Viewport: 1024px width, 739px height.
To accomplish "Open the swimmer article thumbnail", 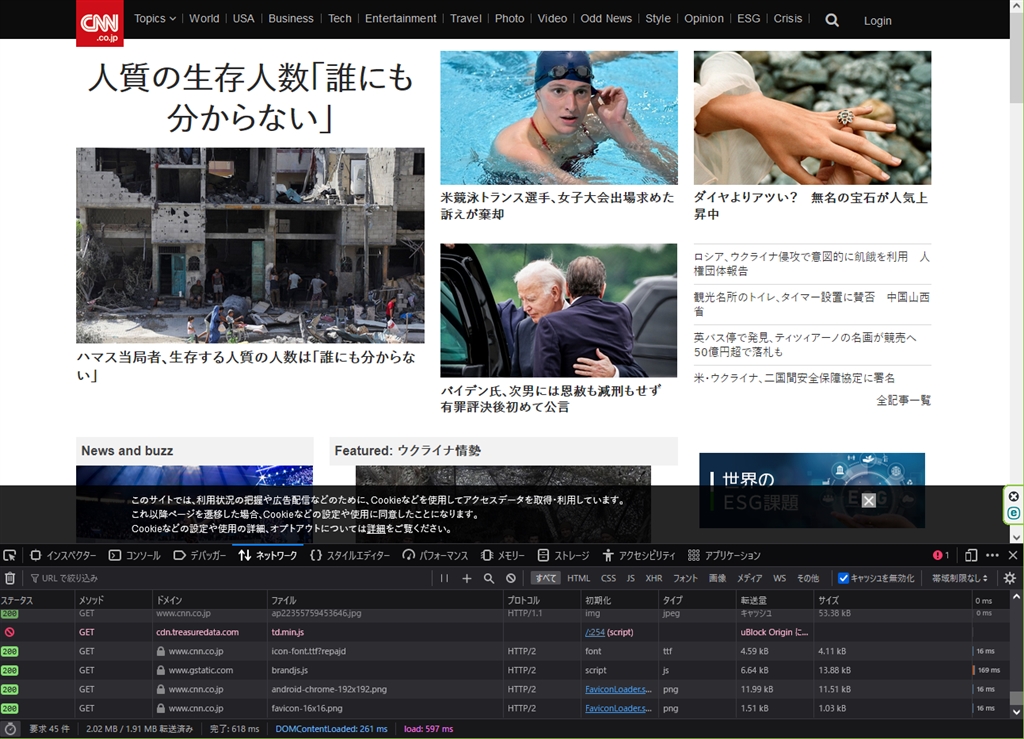I will [559, 118].
